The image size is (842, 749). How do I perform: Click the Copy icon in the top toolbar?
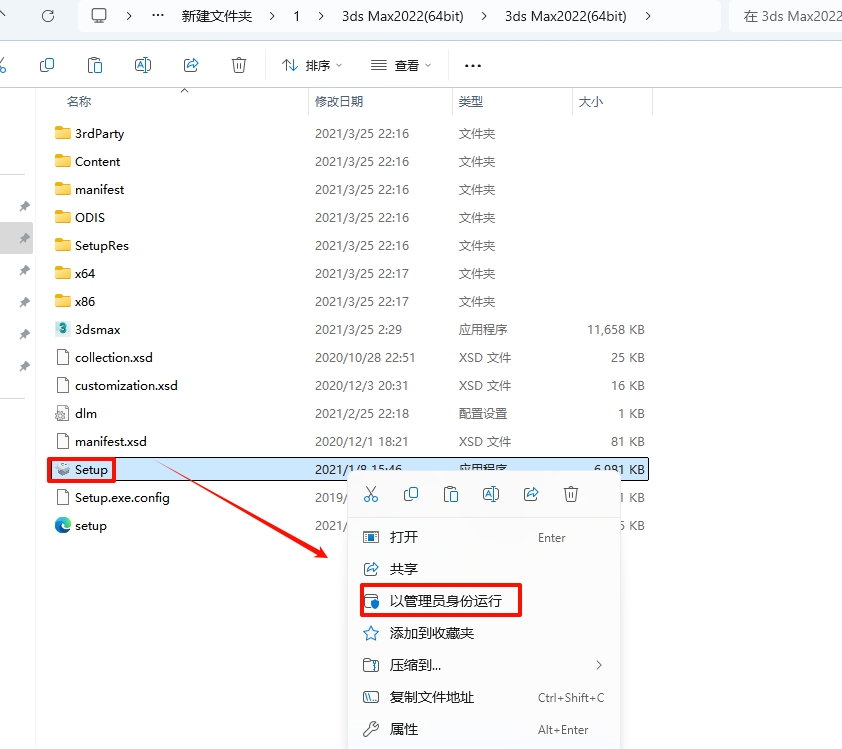coord(47,65)
